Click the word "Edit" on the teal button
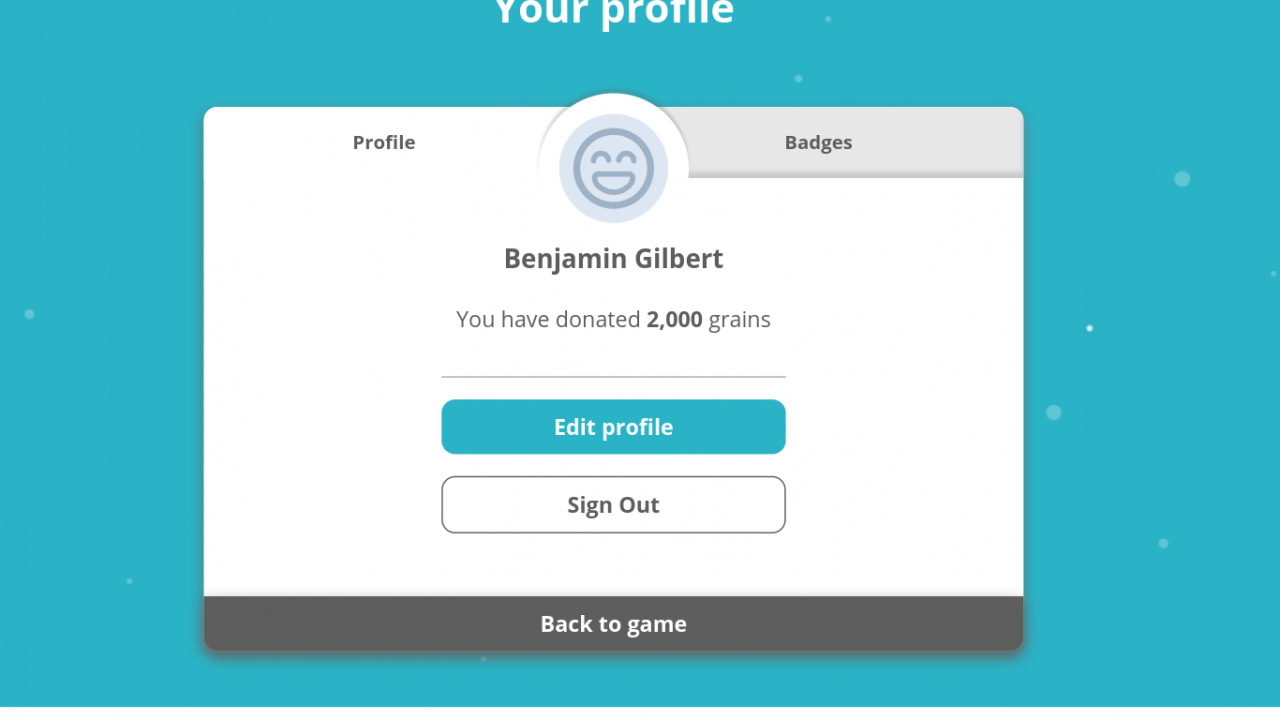Viewport: 1280px width, 720px height. click(x=574, y=427)
